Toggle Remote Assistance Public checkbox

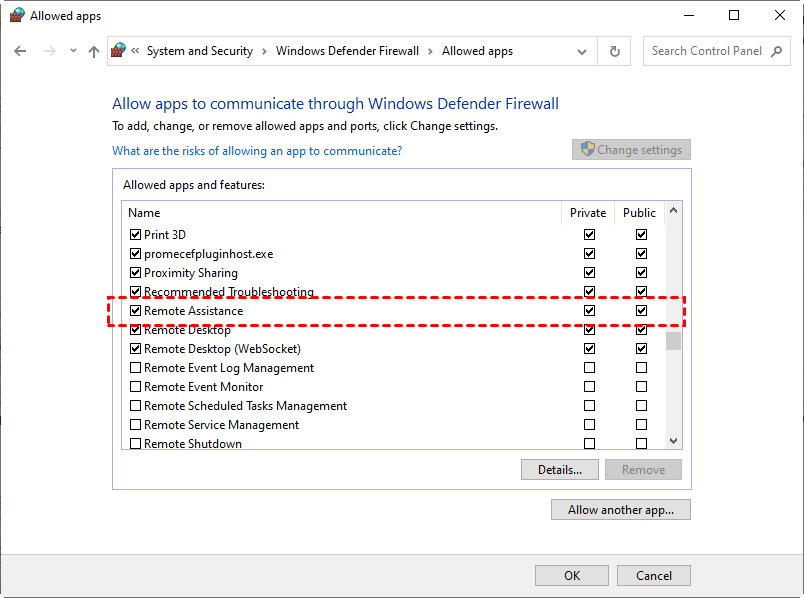click(x=641, y=311)
